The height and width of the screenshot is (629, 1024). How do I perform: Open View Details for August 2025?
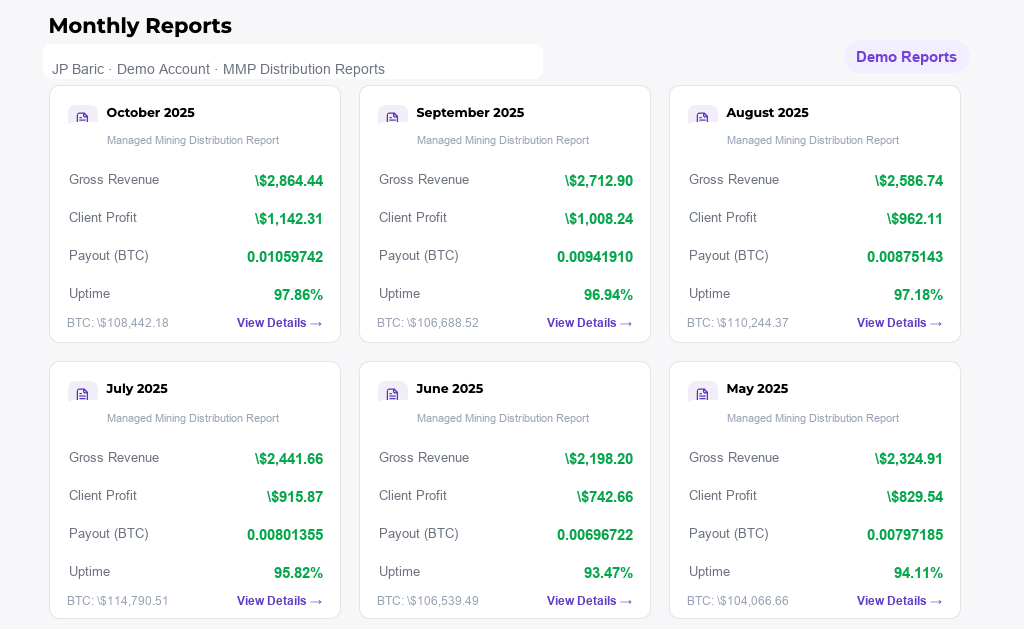[x=899, y=323]
